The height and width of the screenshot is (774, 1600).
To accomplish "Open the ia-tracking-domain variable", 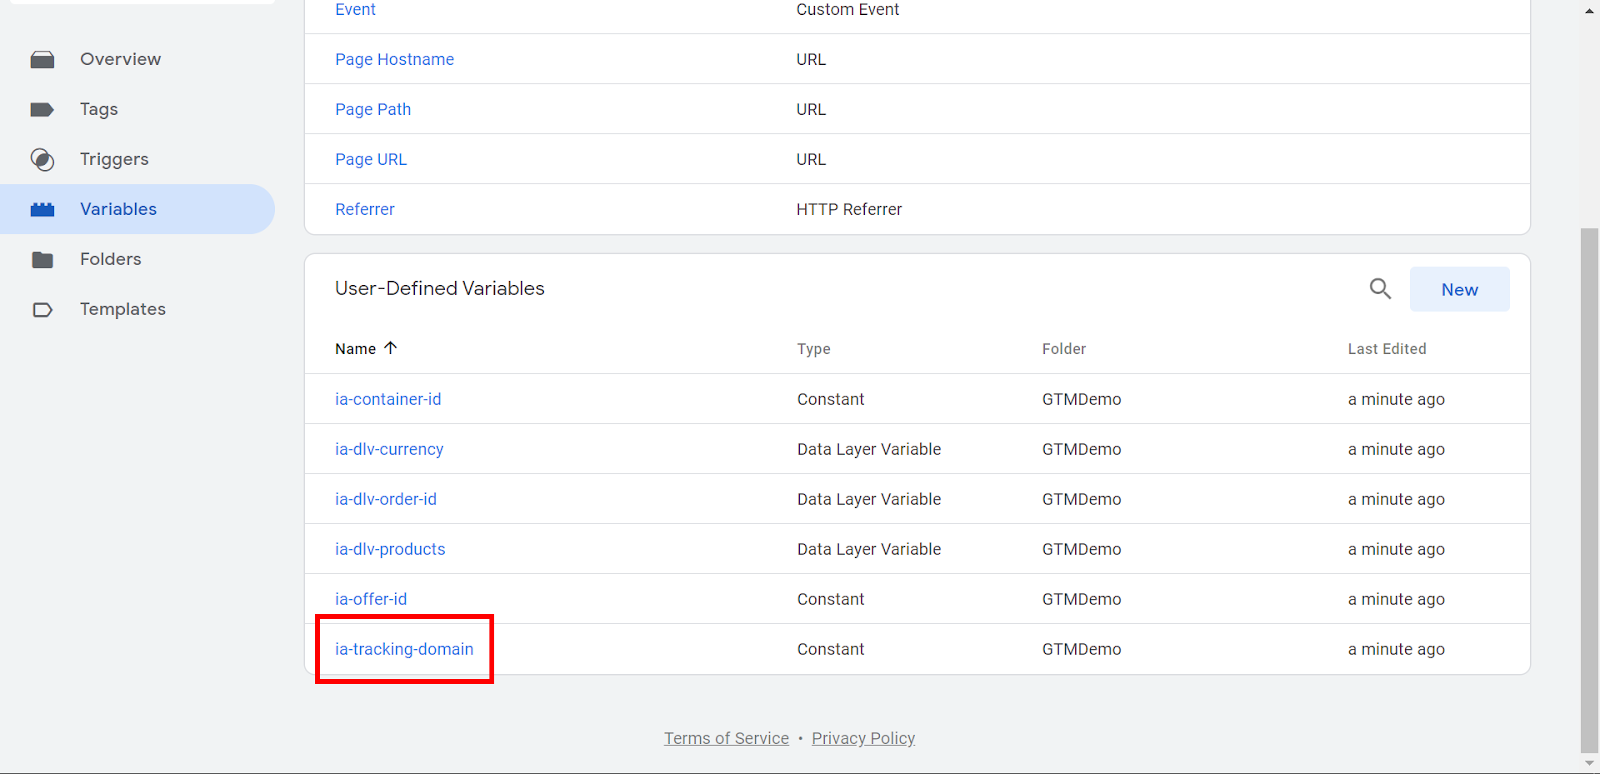I will point(404,649).
